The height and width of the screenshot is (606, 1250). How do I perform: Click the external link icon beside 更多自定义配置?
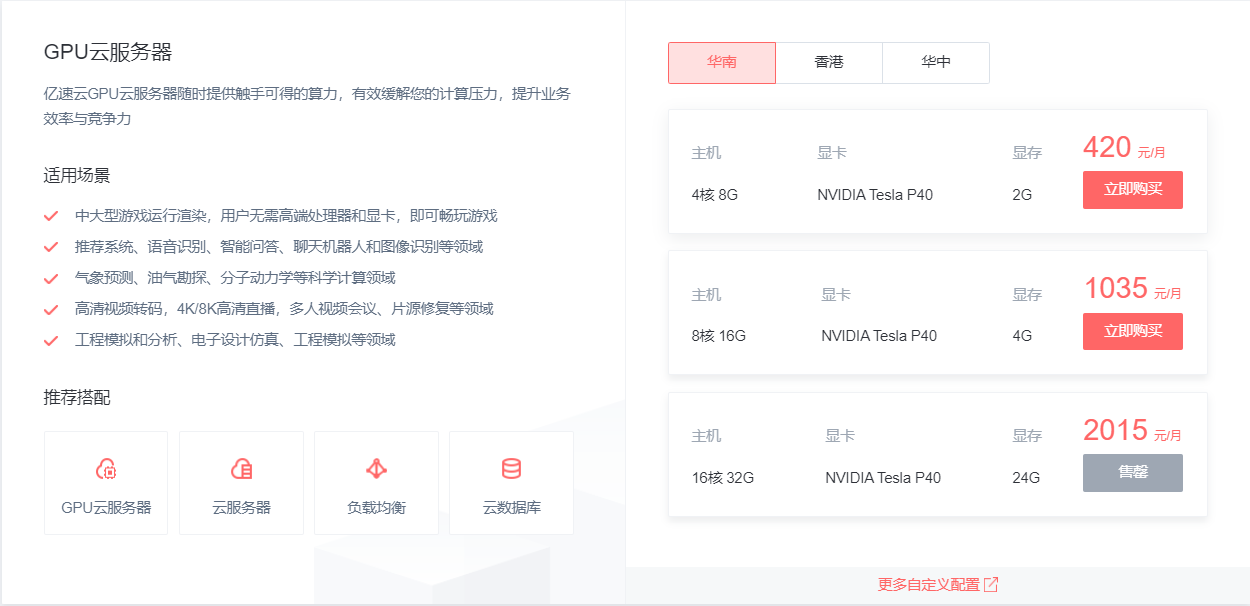pyautogui.click(x=991, y=584)
